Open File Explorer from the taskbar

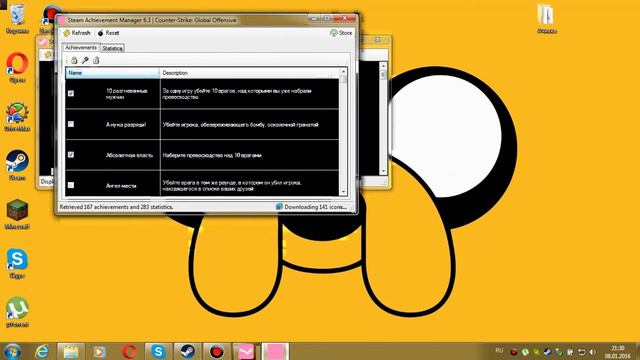pyautogui.click(x=71, y=351)
